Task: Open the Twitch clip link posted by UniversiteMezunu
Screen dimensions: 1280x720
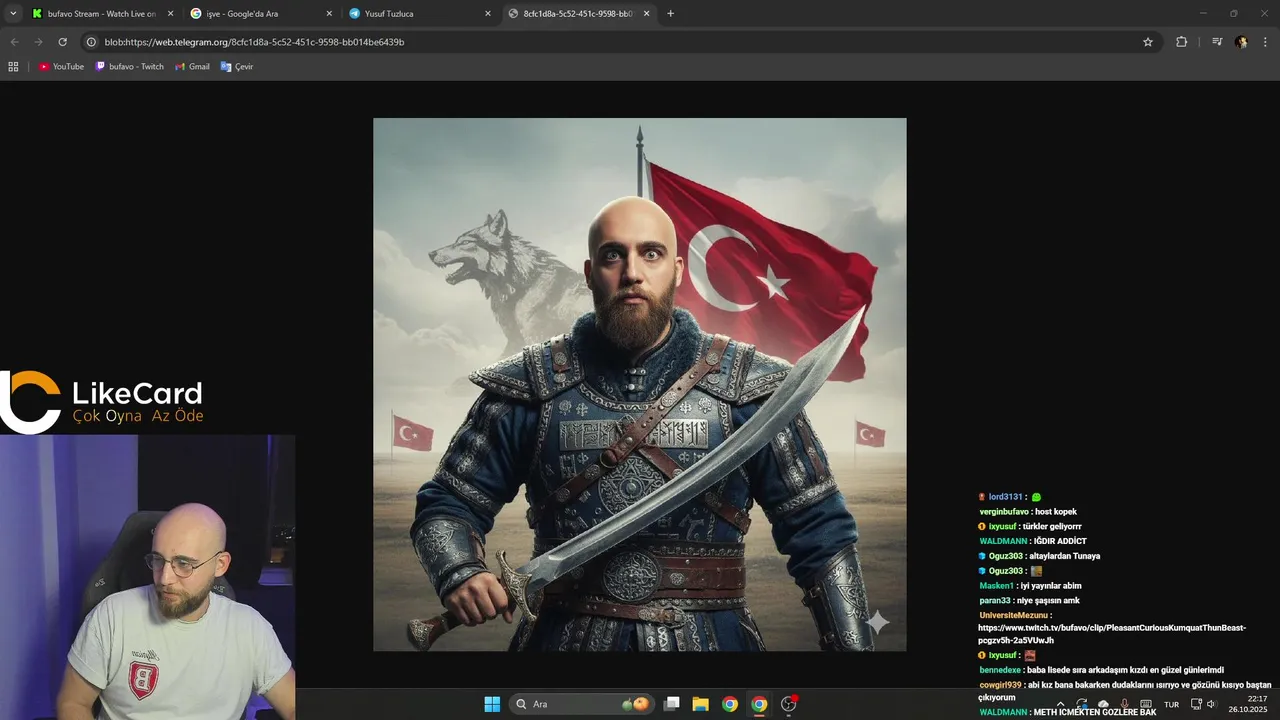Action: (1112, 634)
